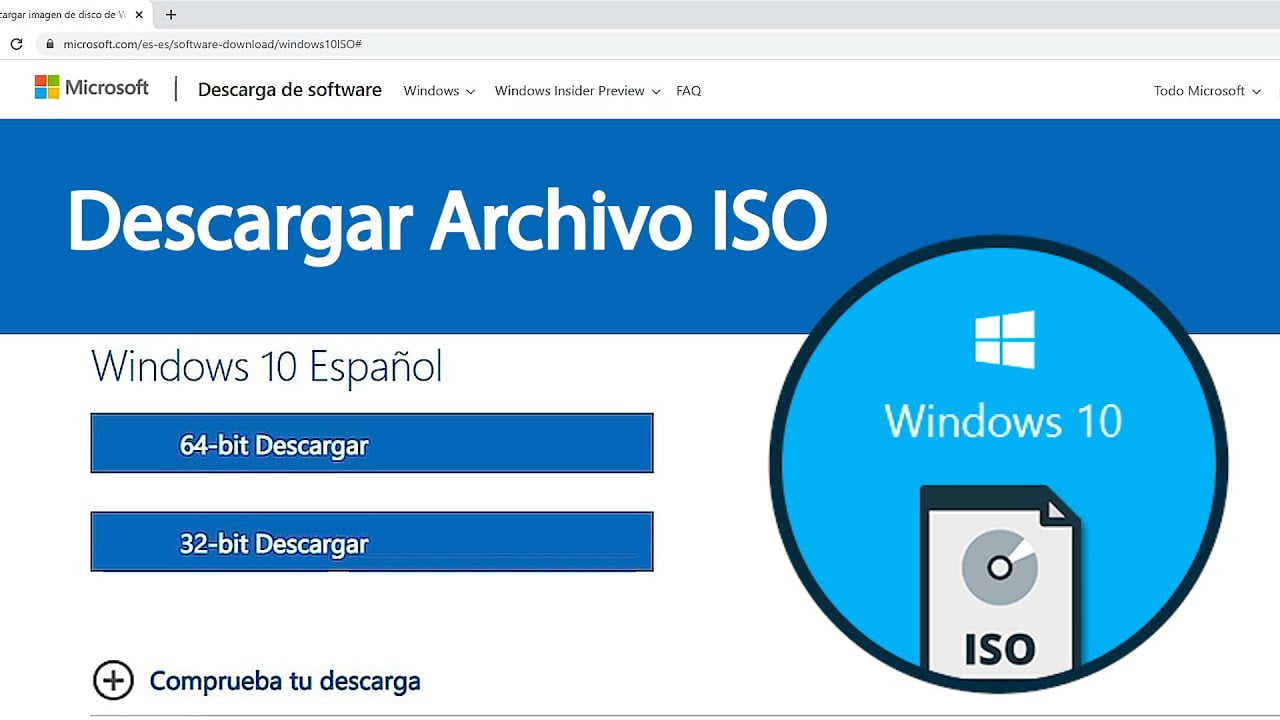
Task: Click the 64-bit Descargar button
Action: tap(371, 443)
